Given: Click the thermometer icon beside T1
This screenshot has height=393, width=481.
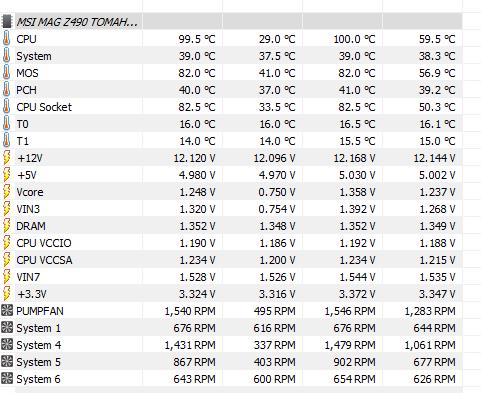Looking at the screenshot, I should point(6,141).
